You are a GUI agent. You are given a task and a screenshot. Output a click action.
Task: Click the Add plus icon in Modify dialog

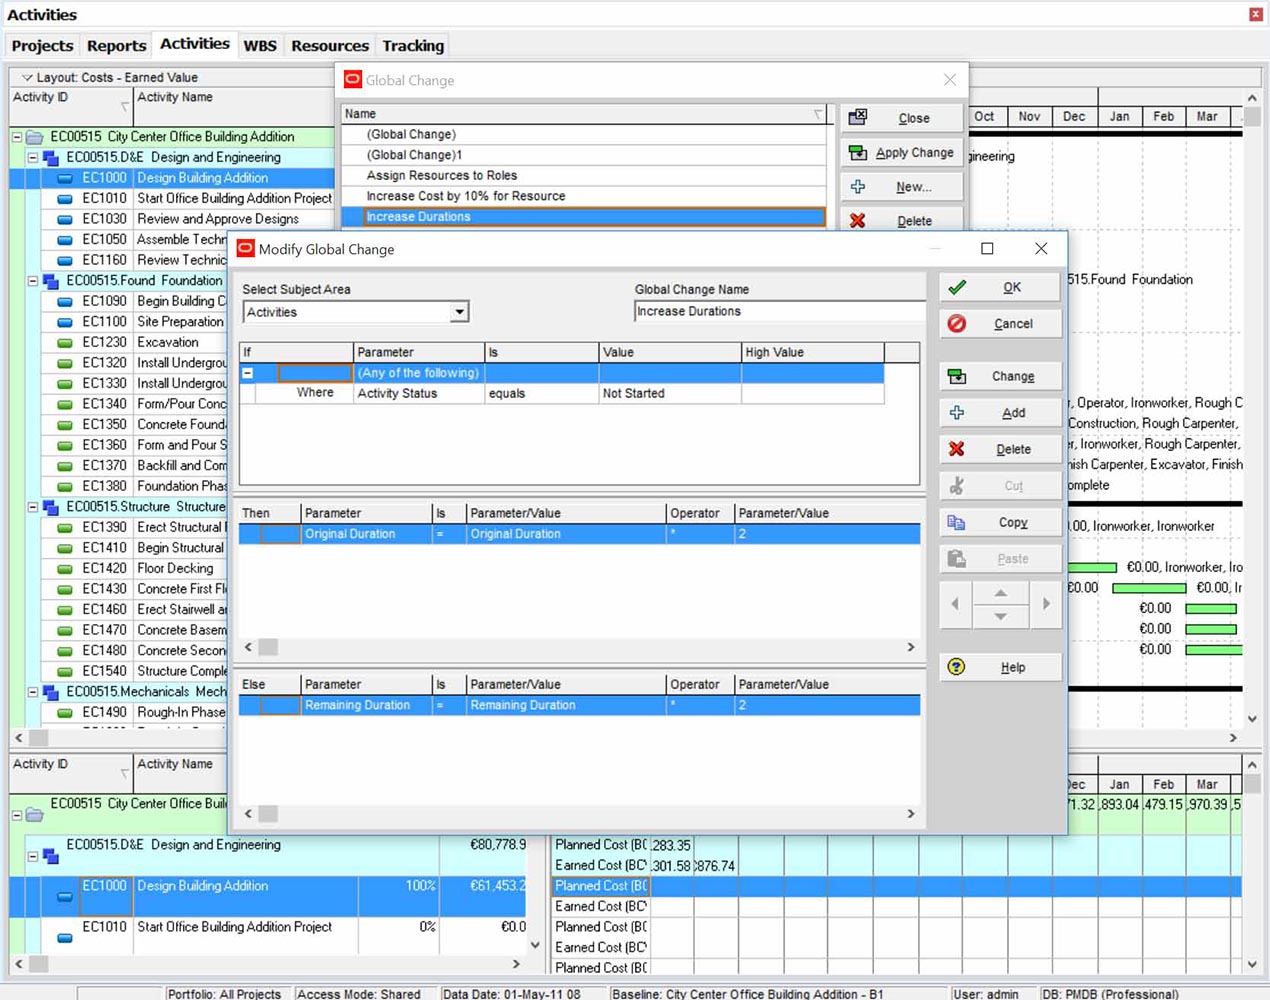pos(957,413)
